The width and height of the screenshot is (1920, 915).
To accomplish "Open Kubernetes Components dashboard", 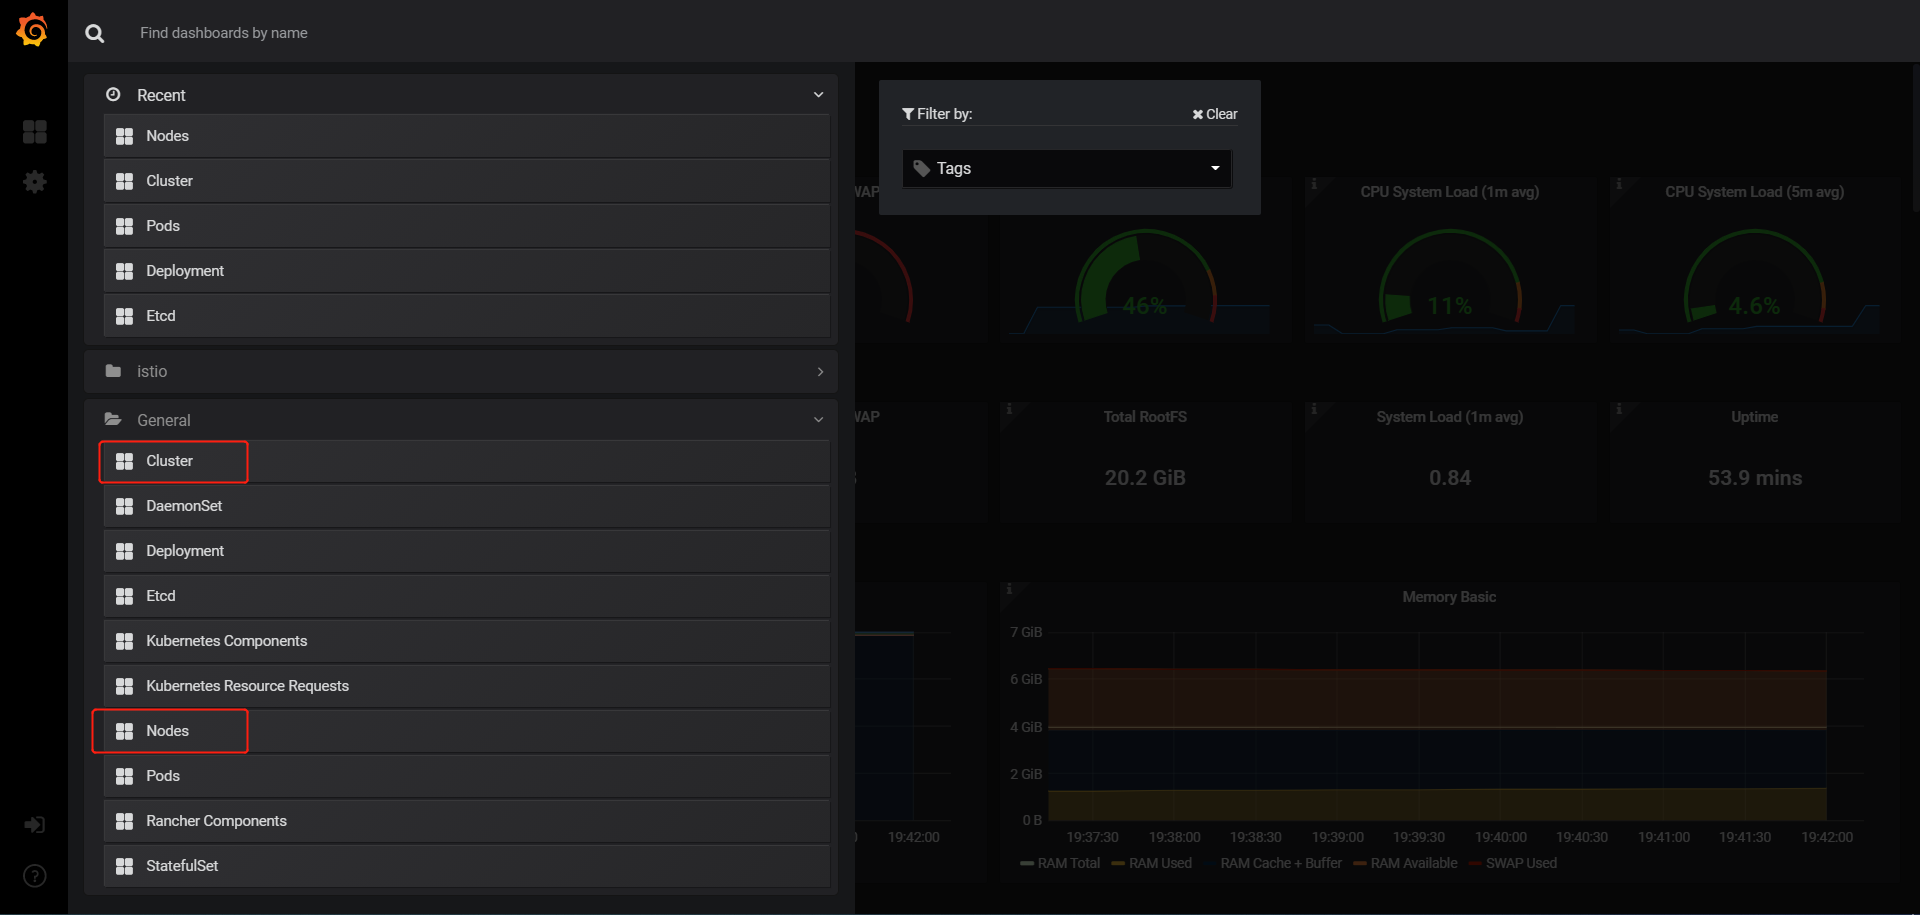I will 467,641.
